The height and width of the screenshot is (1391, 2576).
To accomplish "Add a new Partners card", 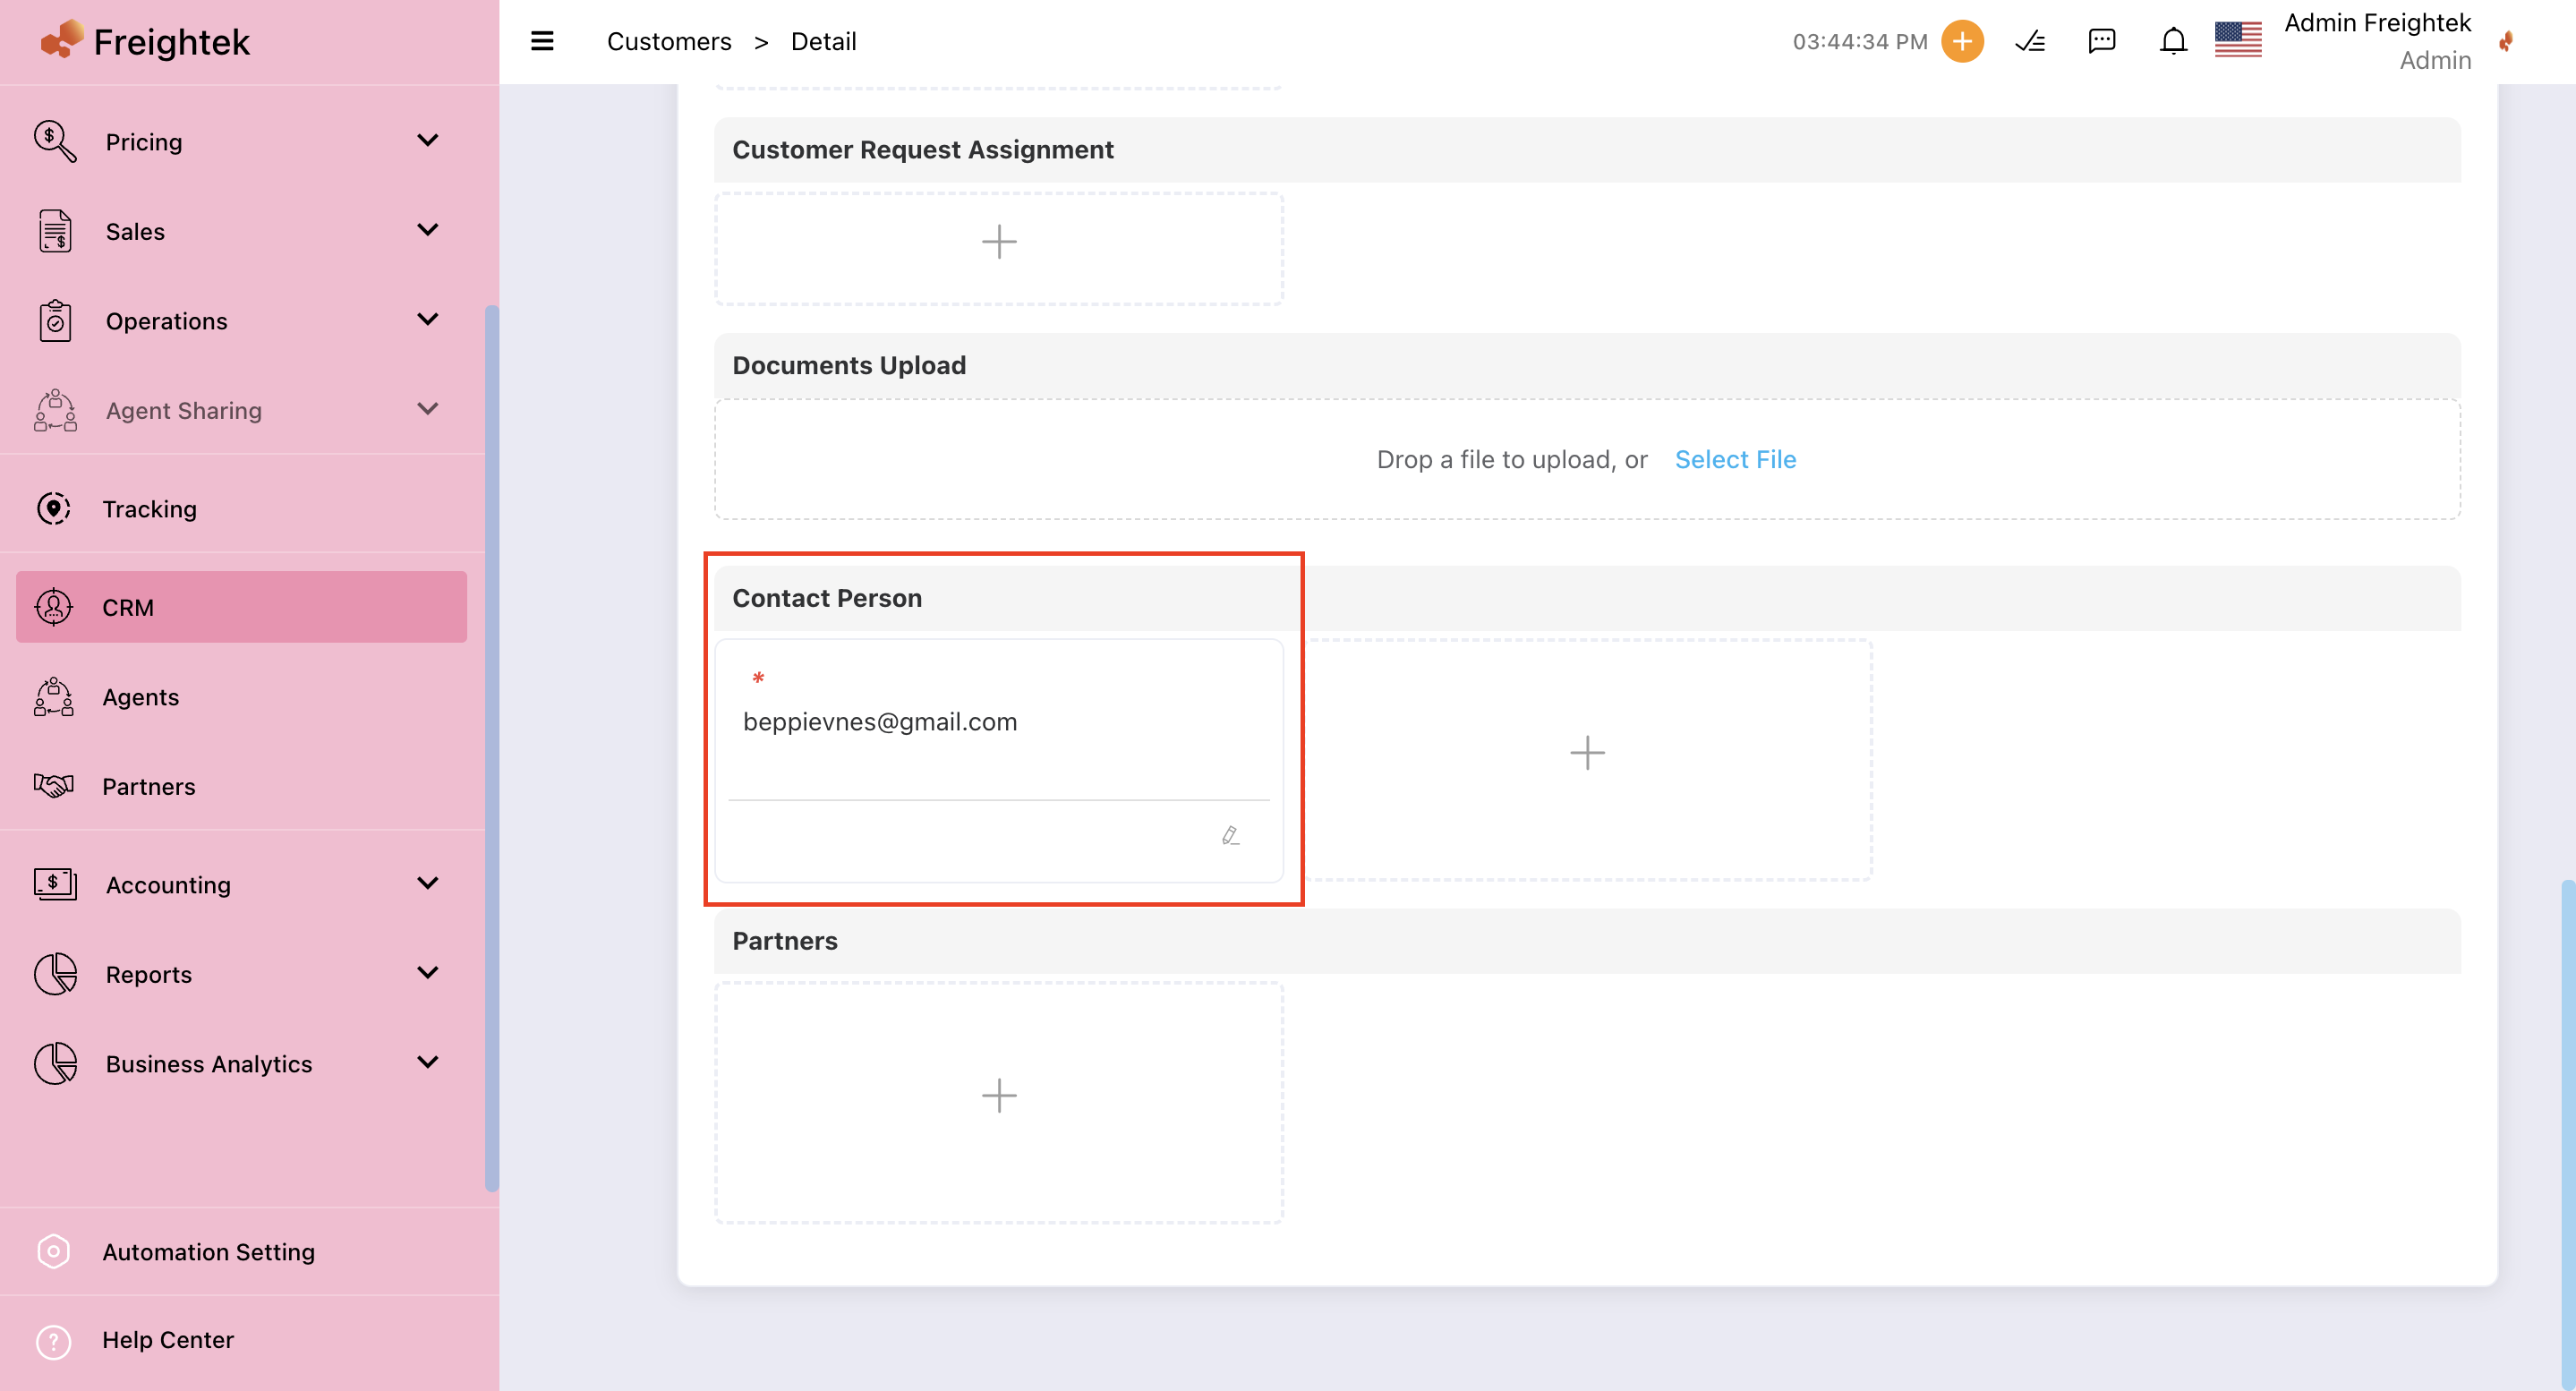I will [998, 1095].
